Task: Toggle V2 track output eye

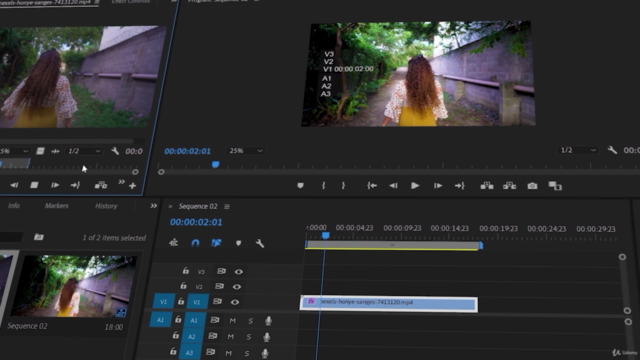Action: coord(237,287)
